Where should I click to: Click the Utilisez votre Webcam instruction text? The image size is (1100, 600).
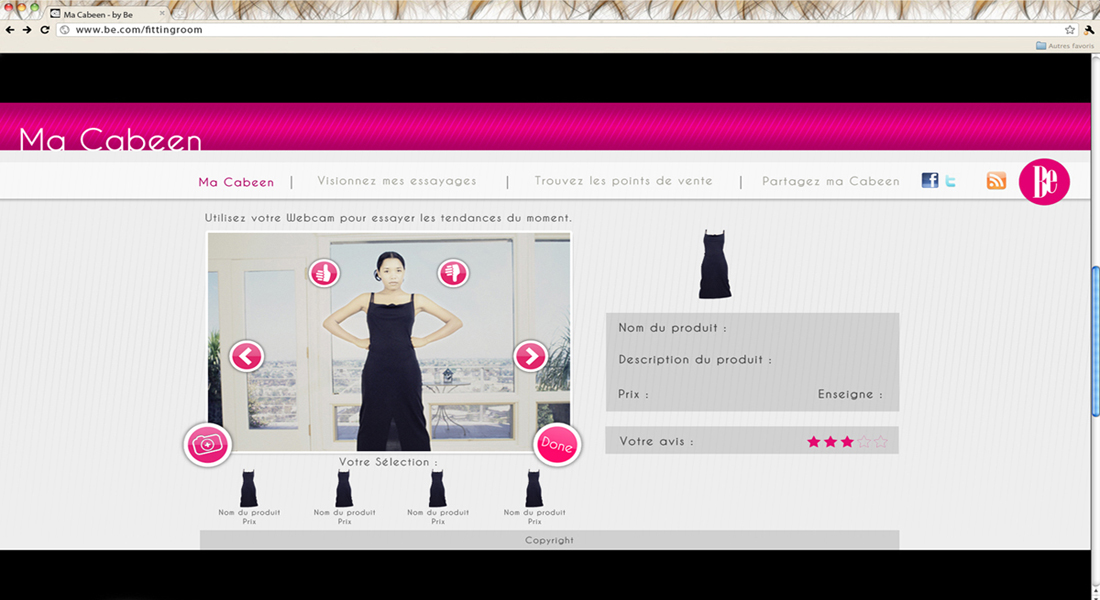point(388,218)
